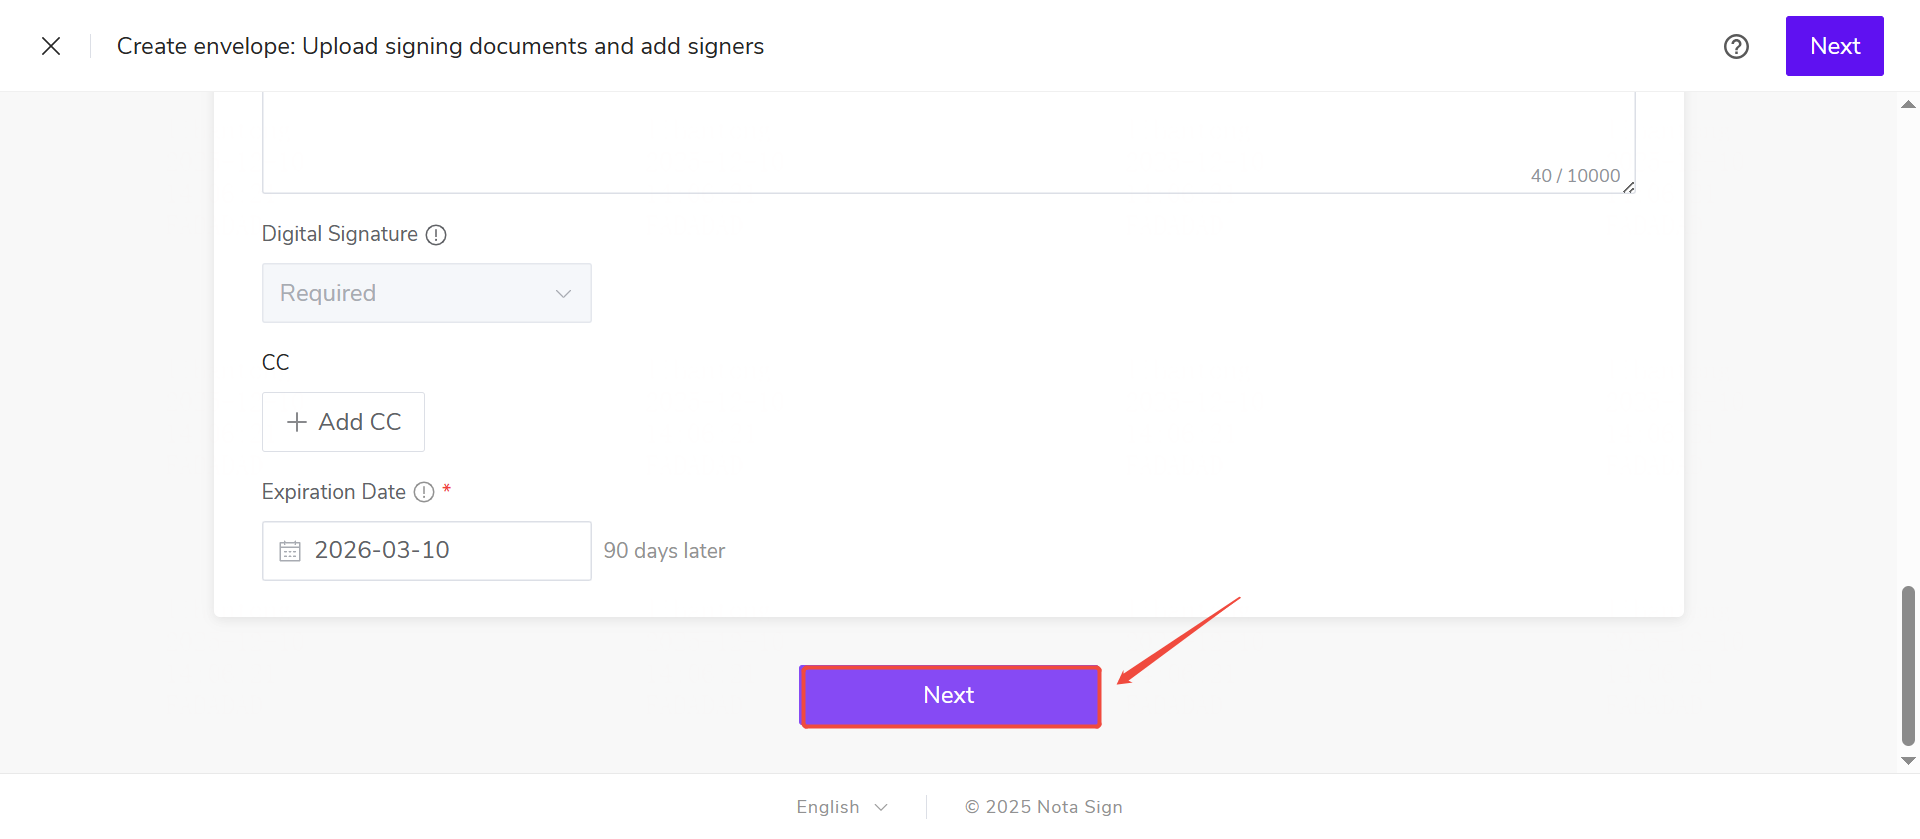Click the highlighted bottom Next button

[x=949, y=696]
